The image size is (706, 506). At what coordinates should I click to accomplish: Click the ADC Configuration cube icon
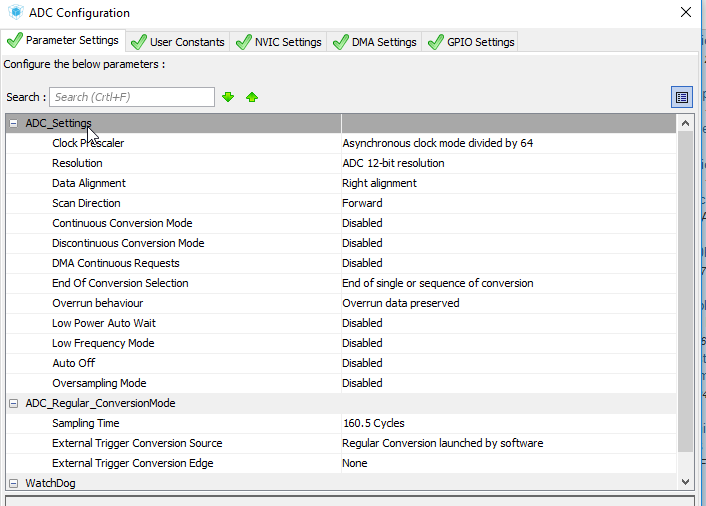16,12
